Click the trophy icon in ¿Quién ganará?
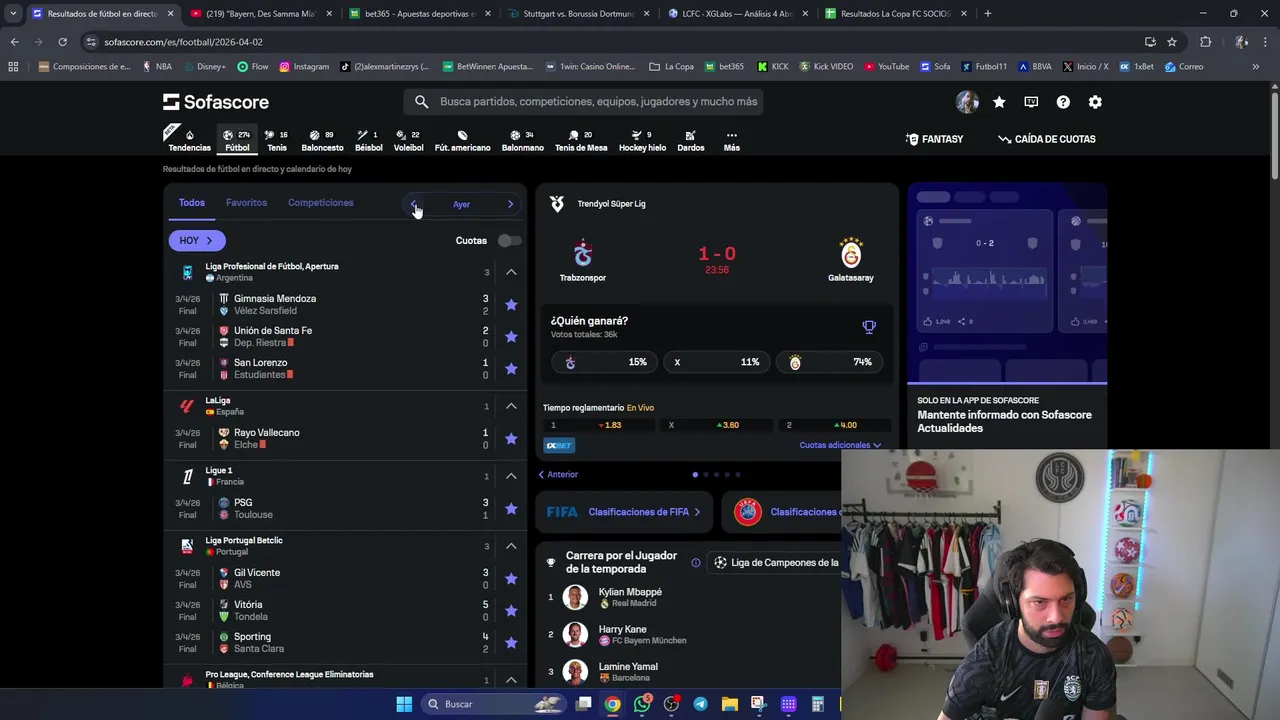This screenshot has height=720, width=1280. [869, 327]
